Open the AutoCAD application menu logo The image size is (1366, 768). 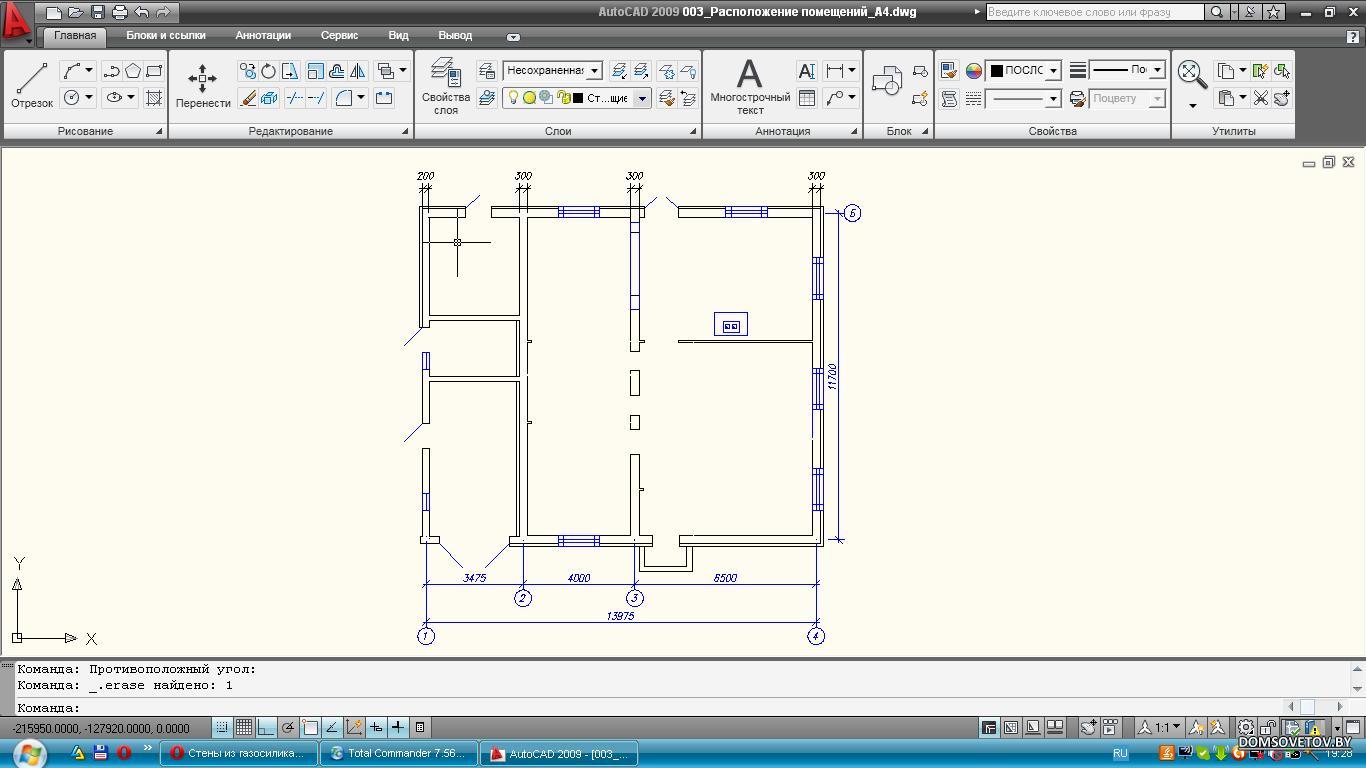[x=16, y=21]
